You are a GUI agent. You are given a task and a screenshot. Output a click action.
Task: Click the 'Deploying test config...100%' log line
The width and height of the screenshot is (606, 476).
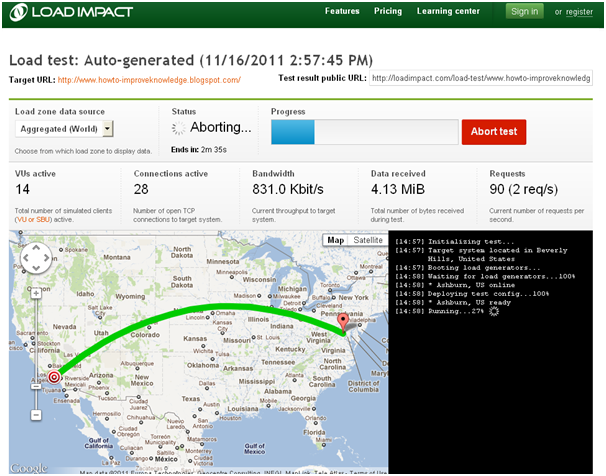pos(472,294)
